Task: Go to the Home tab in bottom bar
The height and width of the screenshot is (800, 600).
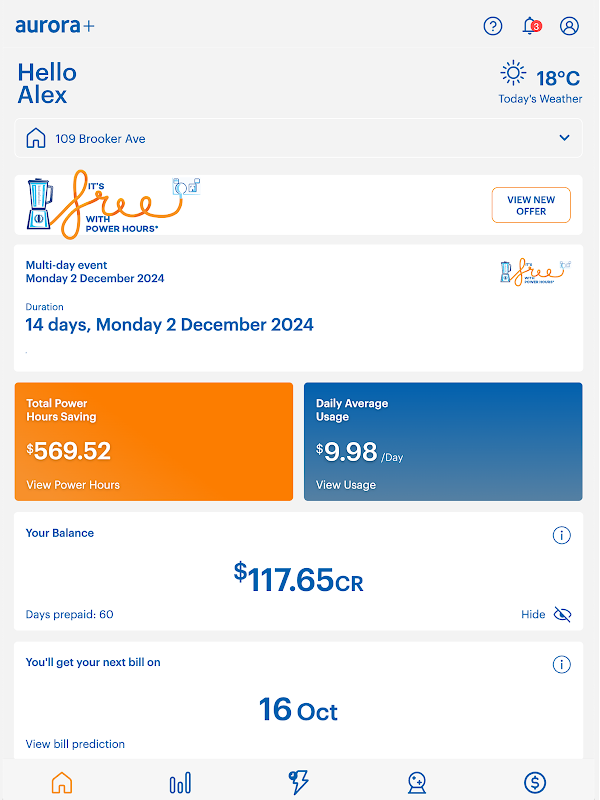Action: (x=62, y=783)
